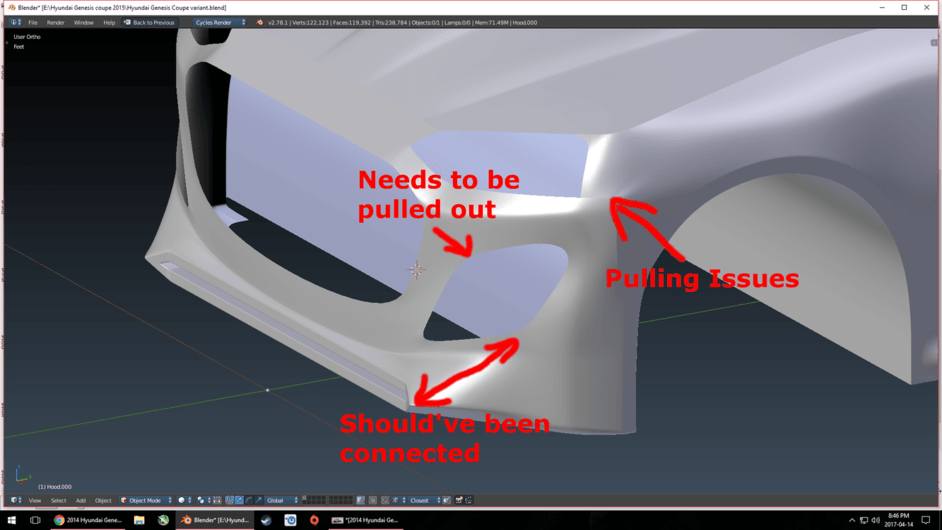Open the Object Mode dropdown
This screenshot has width=942, height=530.
coord(146,500)
